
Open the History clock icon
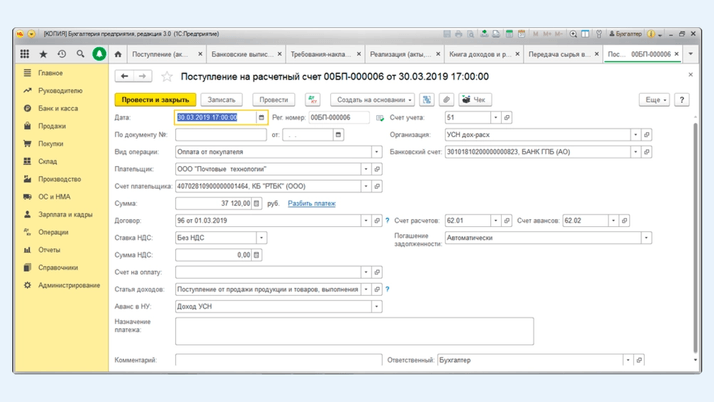click(x=62, y=54)
